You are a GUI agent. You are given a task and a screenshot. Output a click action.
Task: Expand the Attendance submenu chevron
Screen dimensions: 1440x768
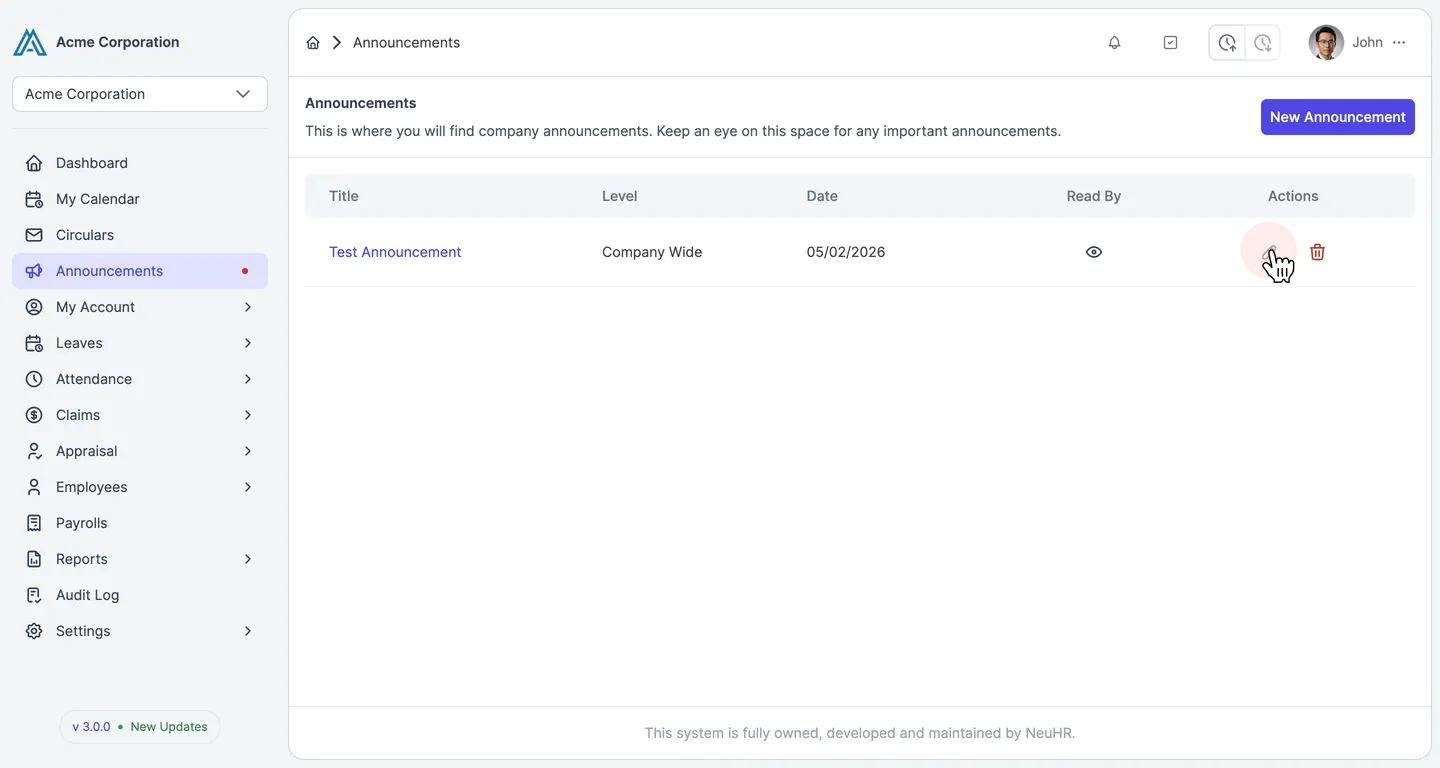coord(248,379)
